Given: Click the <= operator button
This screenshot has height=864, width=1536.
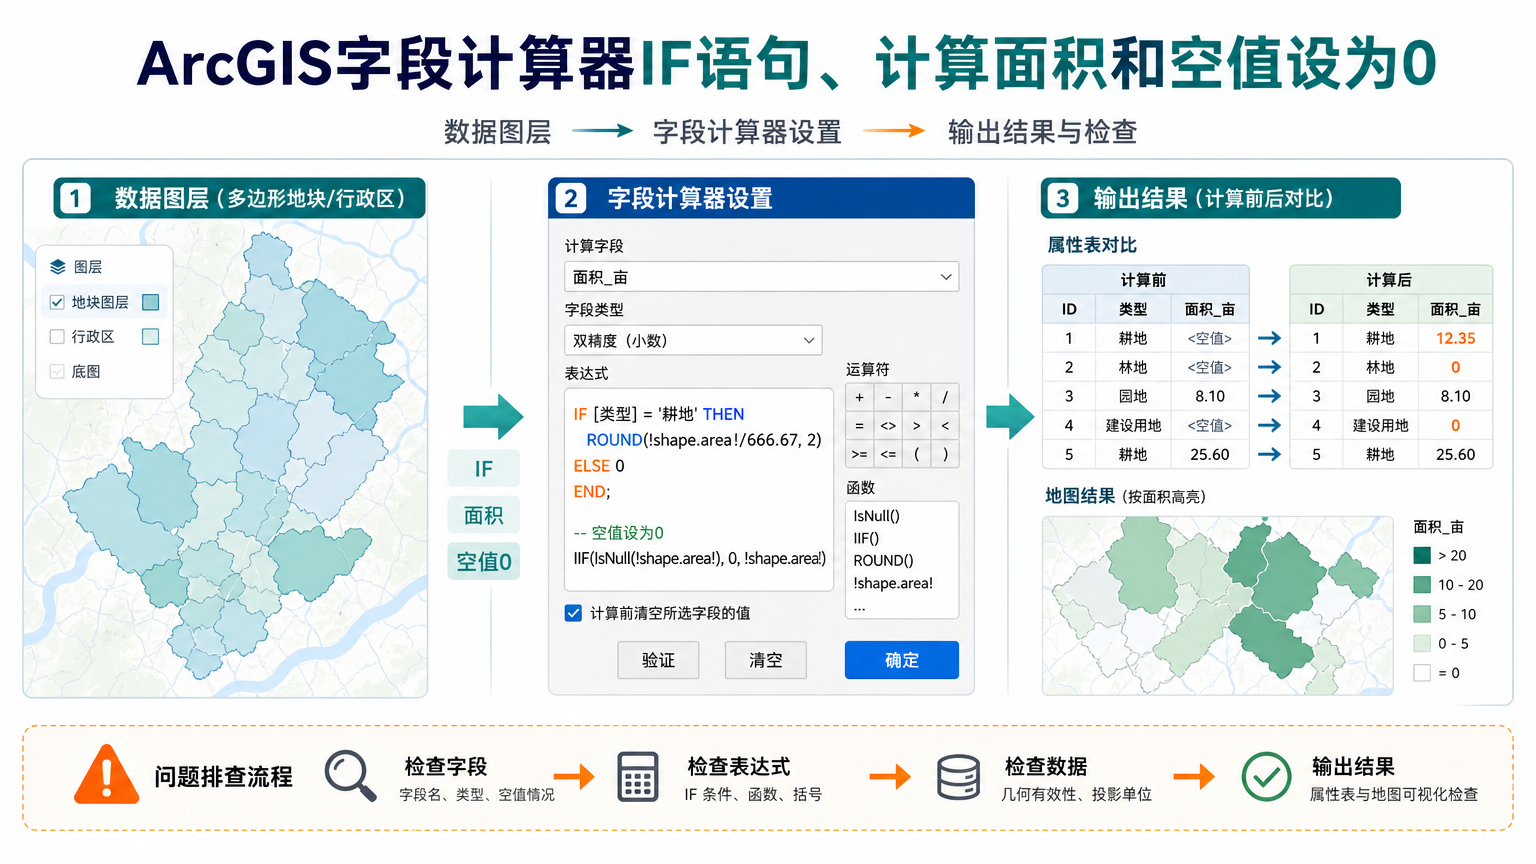Looking at the screenshot, I should 888,454.
